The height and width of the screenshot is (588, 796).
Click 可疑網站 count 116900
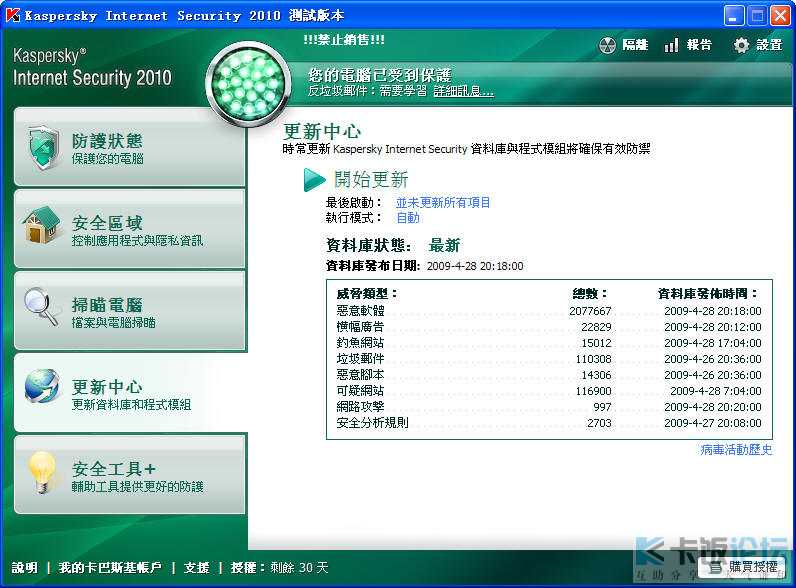click(593, 391)
